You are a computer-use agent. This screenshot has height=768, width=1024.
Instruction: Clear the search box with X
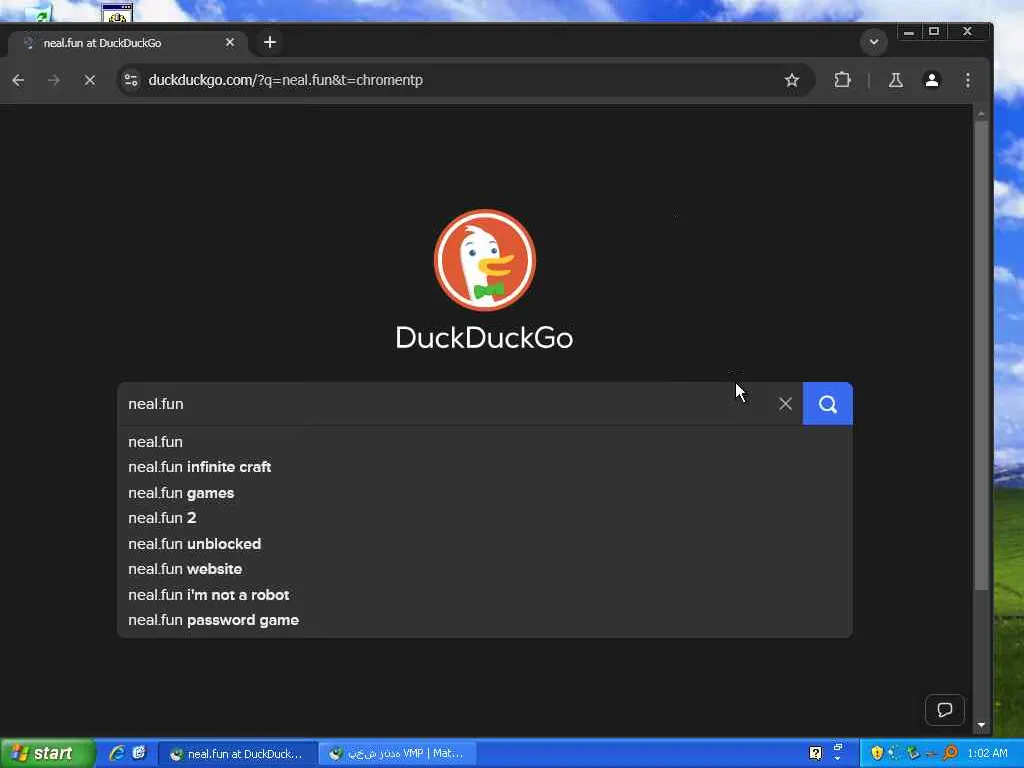pos(786,404)
